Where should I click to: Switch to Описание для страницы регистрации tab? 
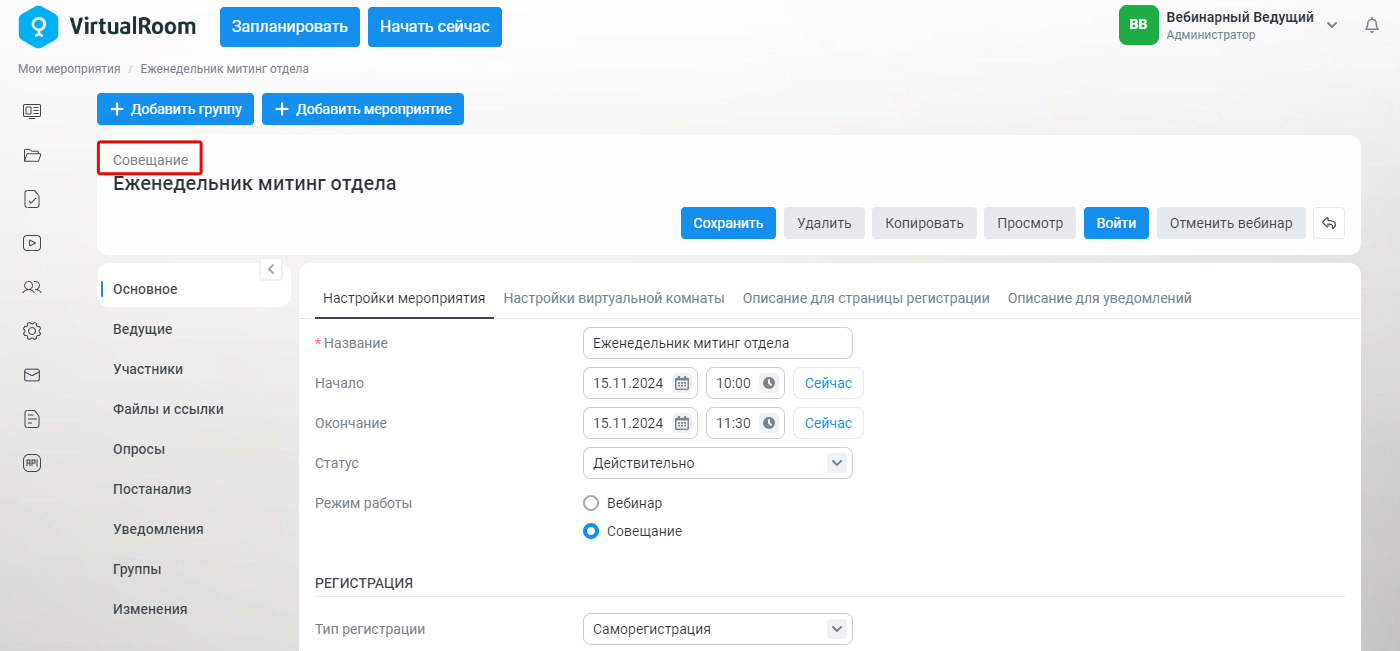(866, 298)
